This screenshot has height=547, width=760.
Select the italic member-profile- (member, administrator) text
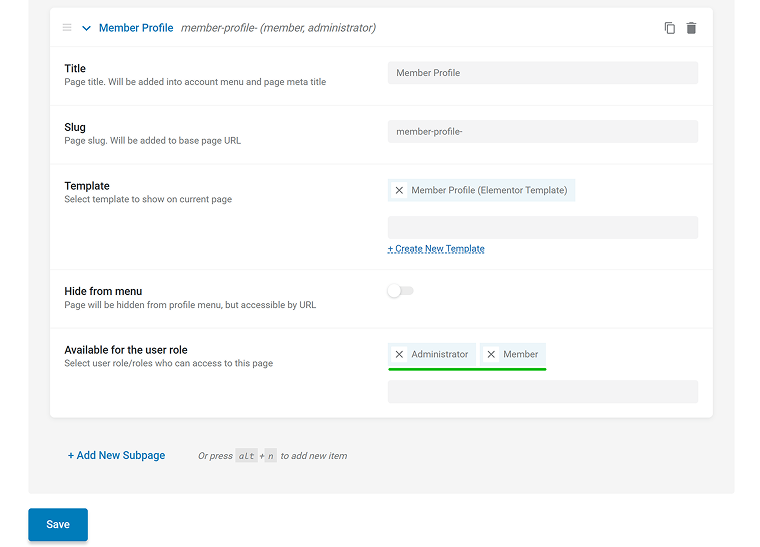(x=278, y=28)
